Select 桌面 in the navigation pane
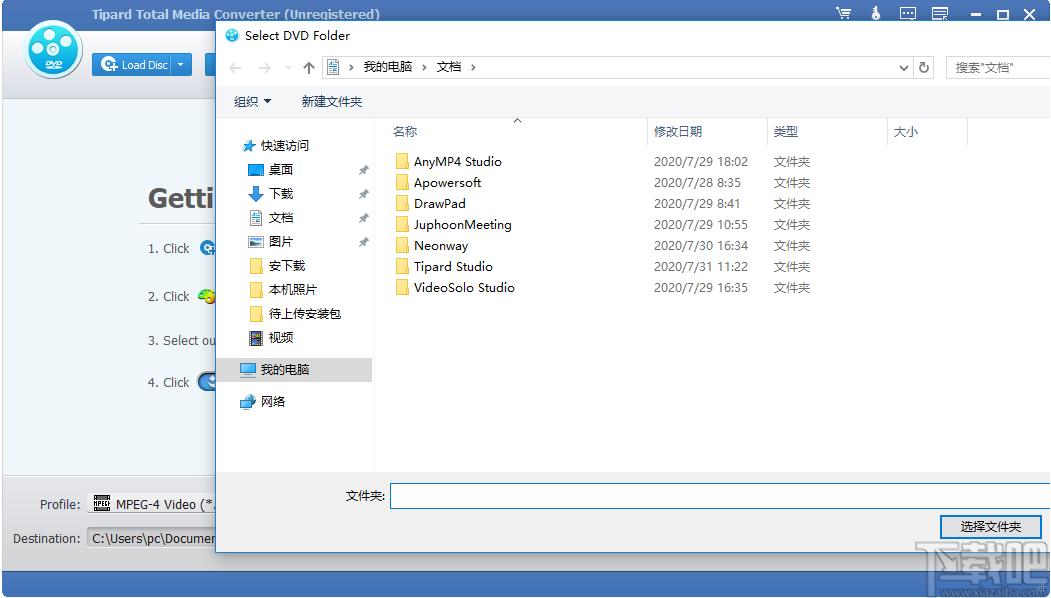Image resolution: width=1051 pixels, height=598 pixels. tap(280, 170)
